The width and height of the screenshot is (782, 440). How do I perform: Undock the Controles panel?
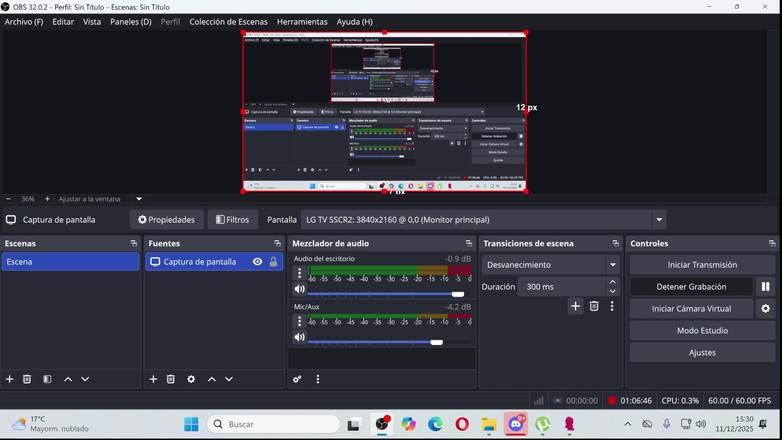772,243
